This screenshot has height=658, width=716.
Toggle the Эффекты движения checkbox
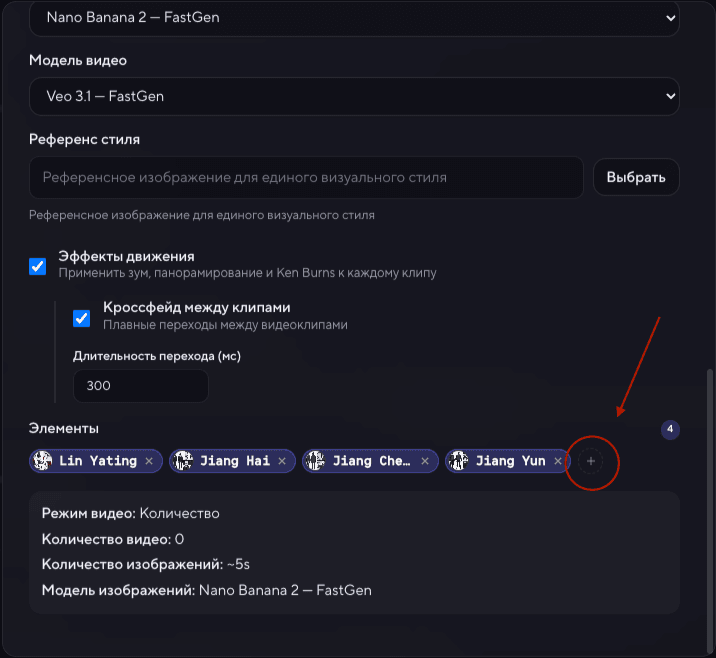click(x=37, y=266)
